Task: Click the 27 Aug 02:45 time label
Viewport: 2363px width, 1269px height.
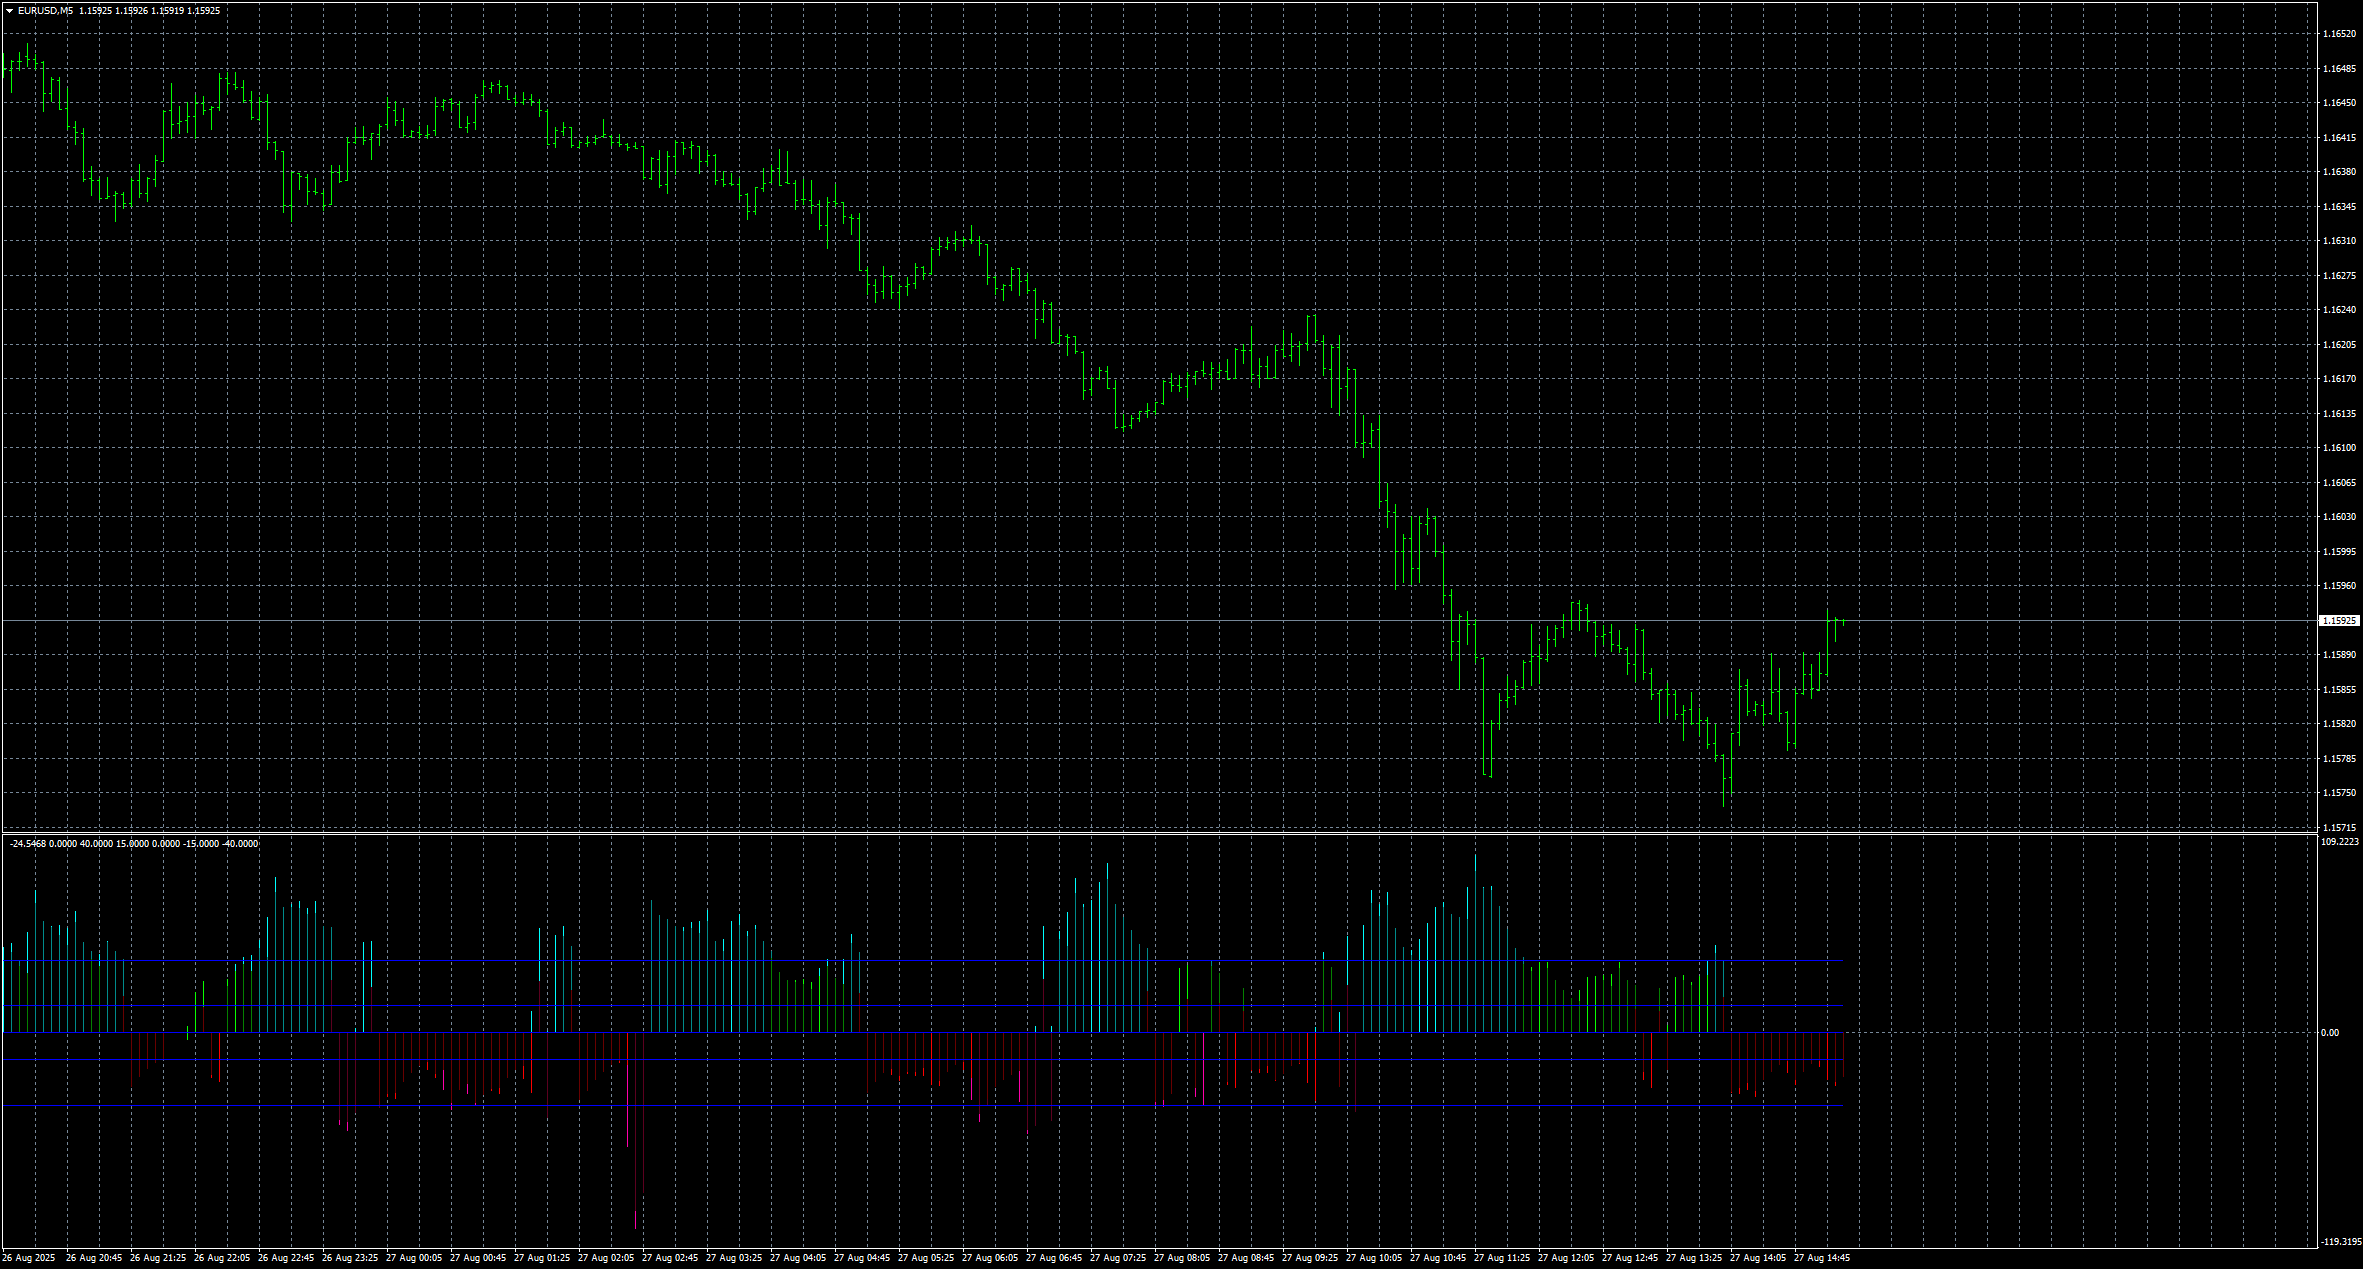Action: click(x=670, y=1258)
